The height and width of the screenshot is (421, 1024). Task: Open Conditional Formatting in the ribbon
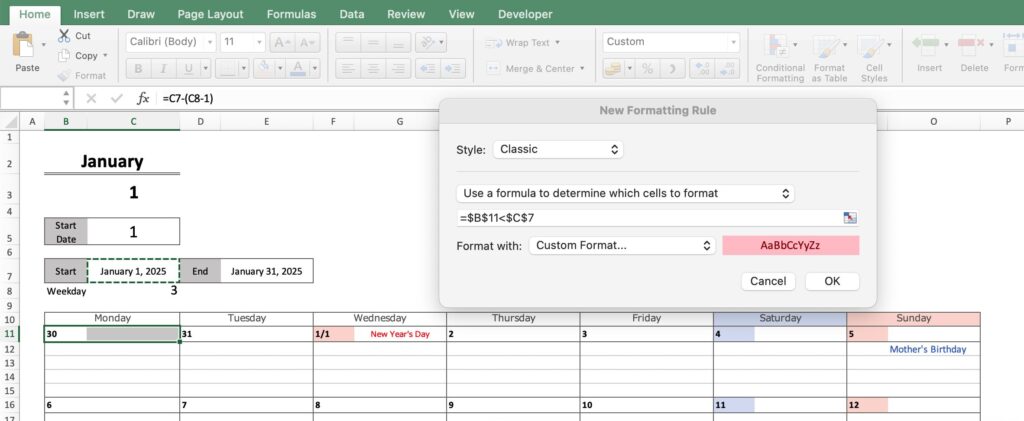tap(779, 57)
